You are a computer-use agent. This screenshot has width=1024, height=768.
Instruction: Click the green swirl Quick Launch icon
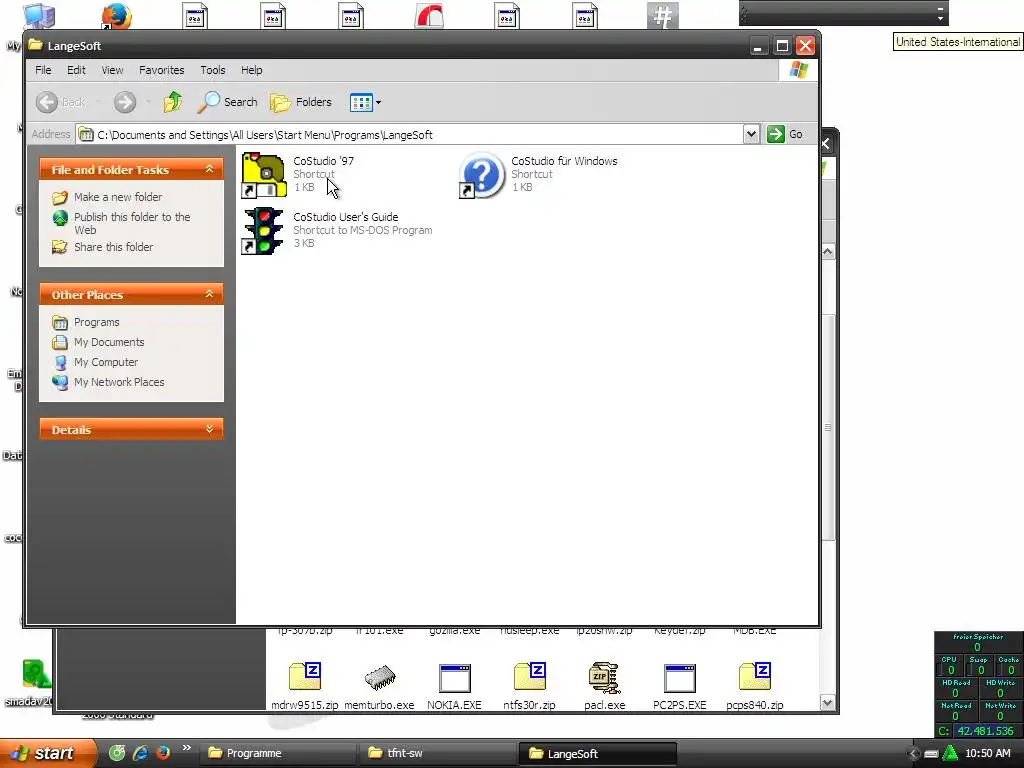(x=117, y=752)
